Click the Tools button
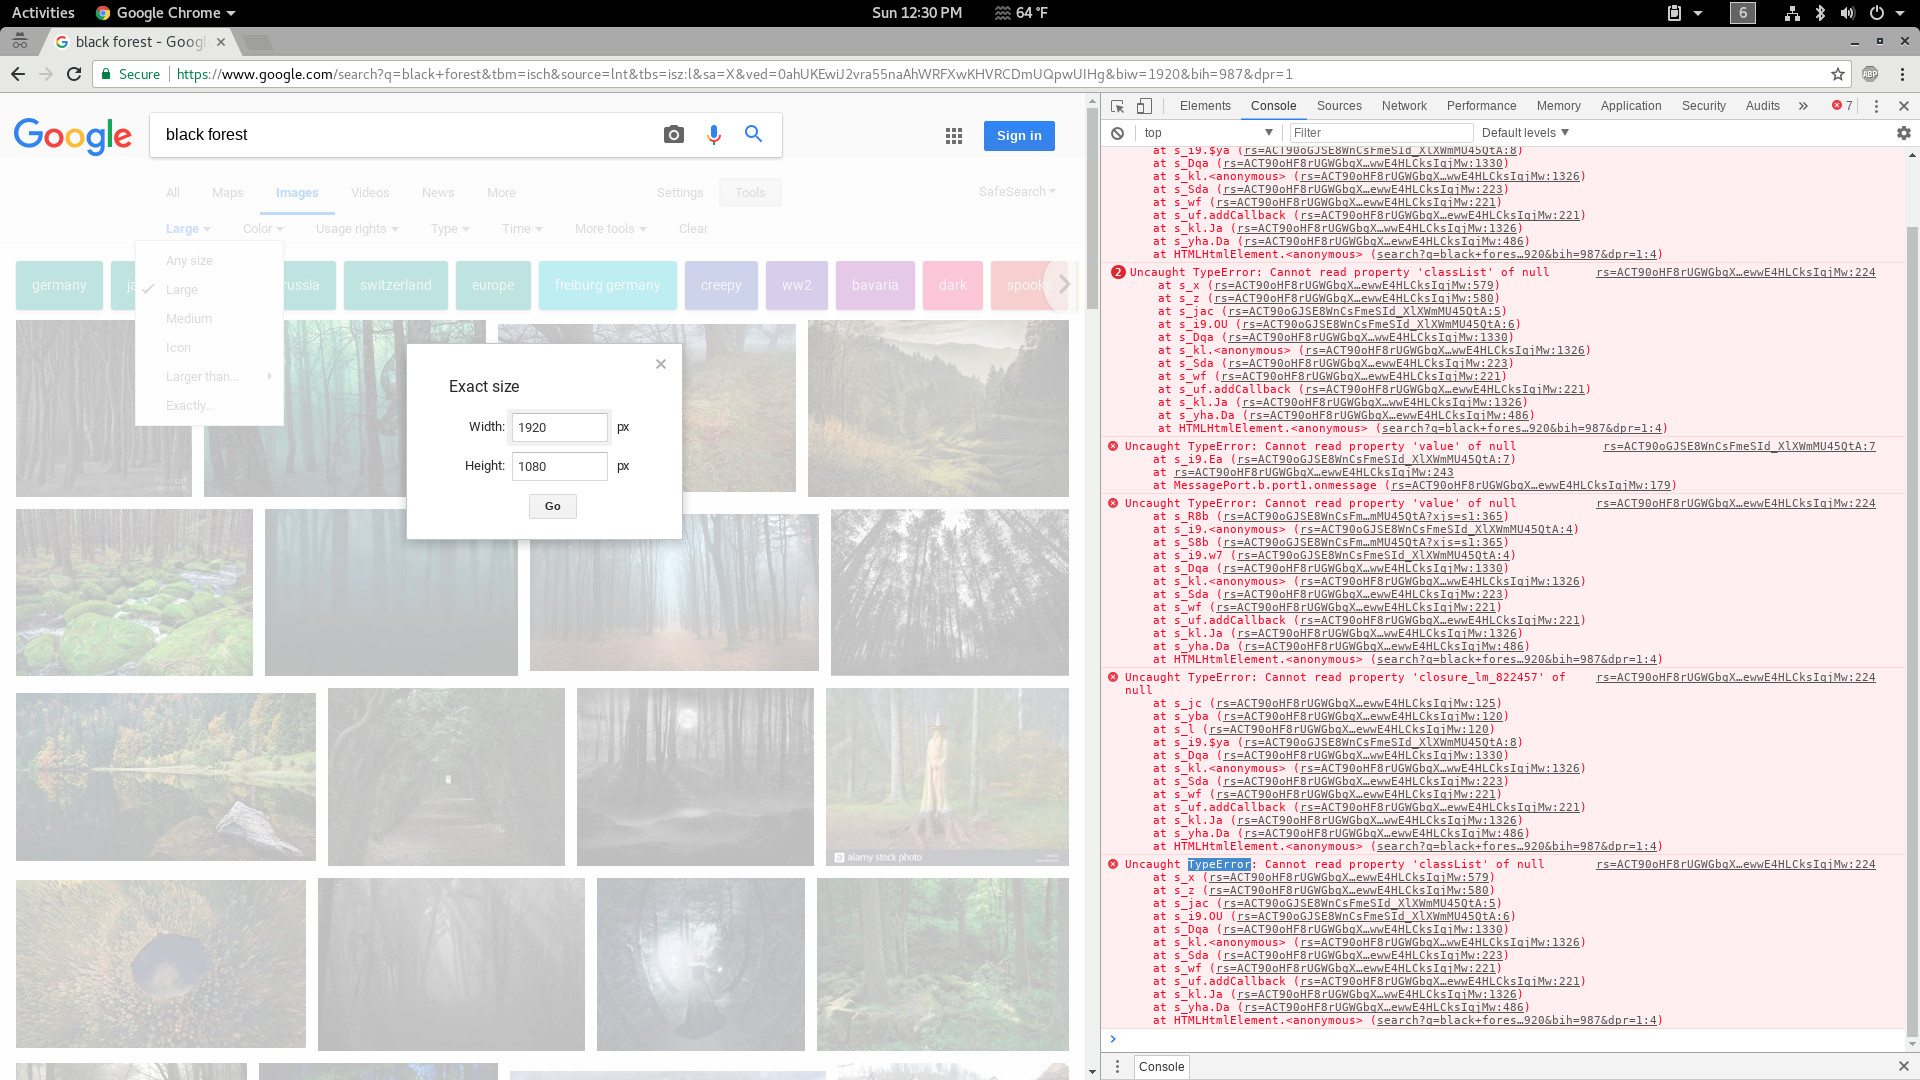The height and width of the screenshot is (1080, 1920). 750,193
